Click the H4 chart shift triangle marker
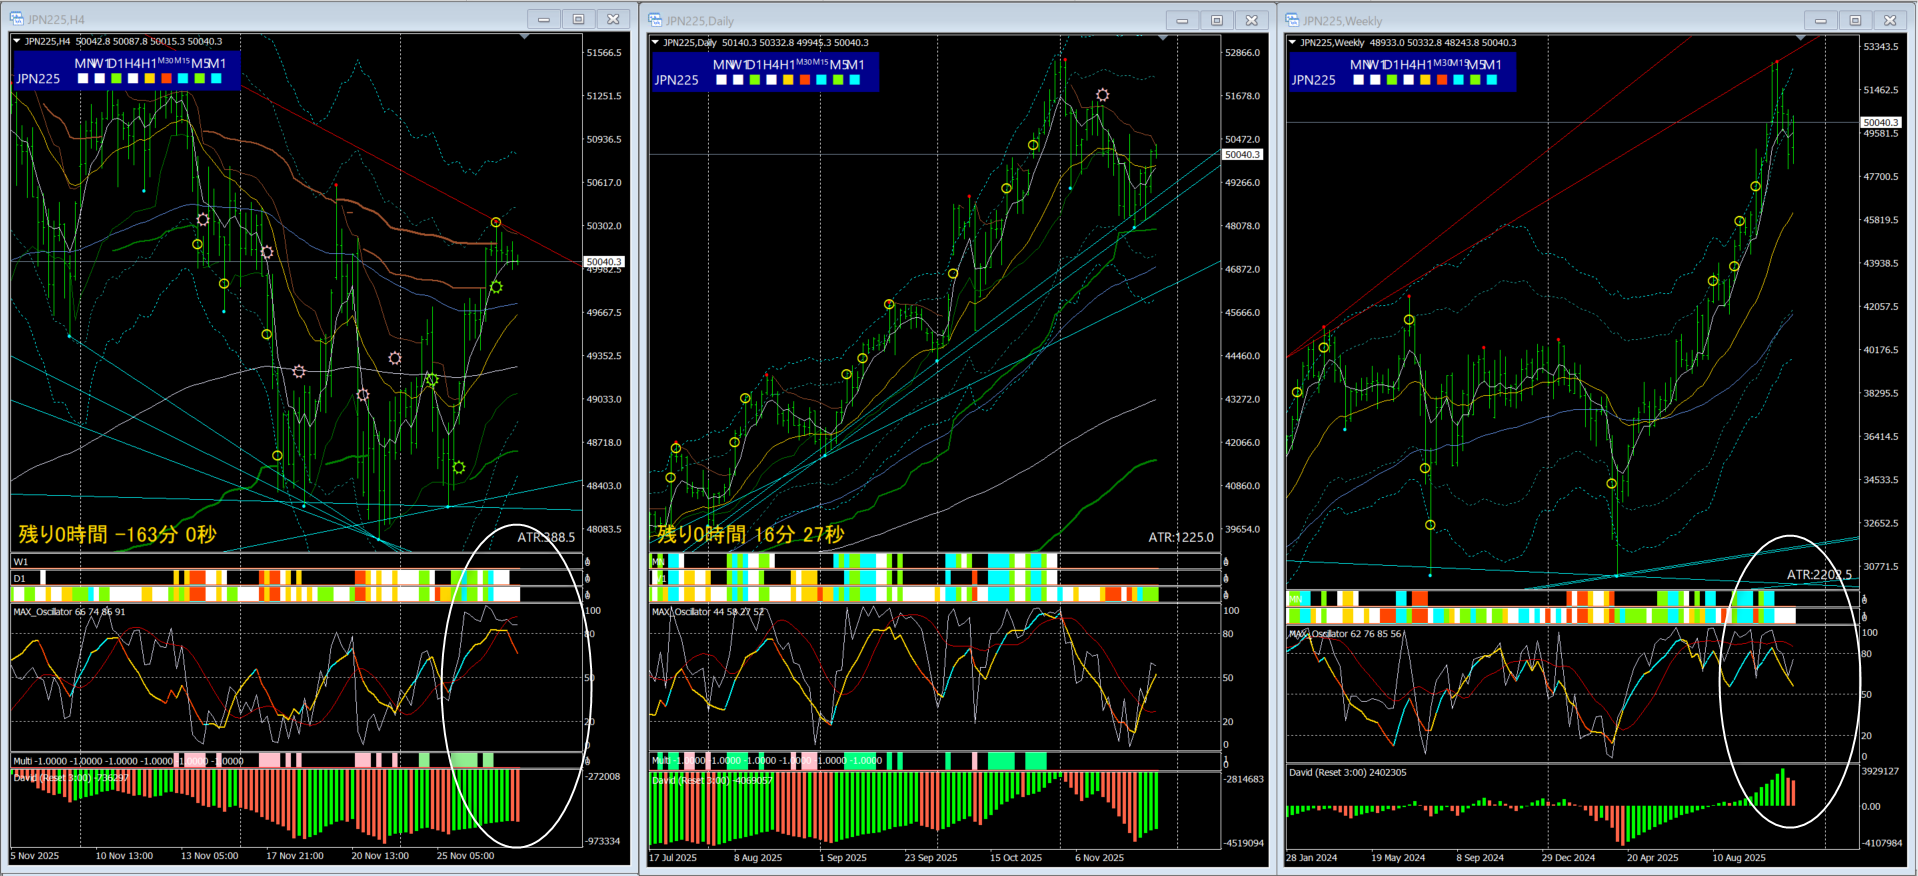This screenshot has width=1918, height=876. click(x=525, y=37)
